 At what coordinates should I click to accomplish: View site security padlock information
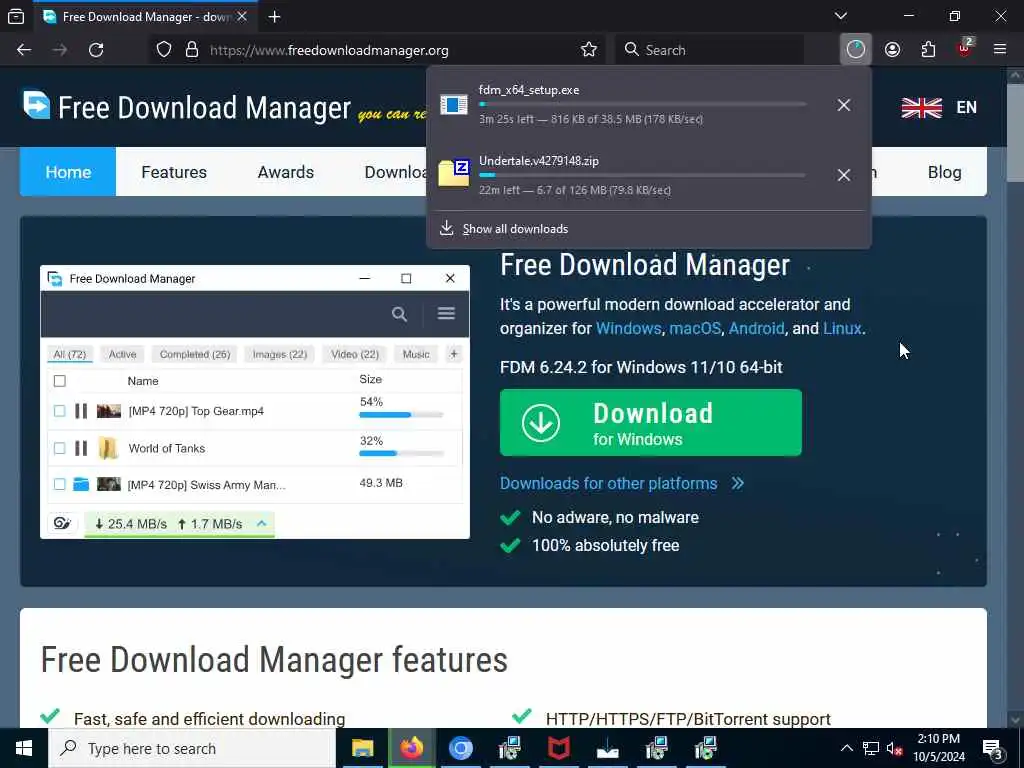pyautogui.click(x=192, y=50)
